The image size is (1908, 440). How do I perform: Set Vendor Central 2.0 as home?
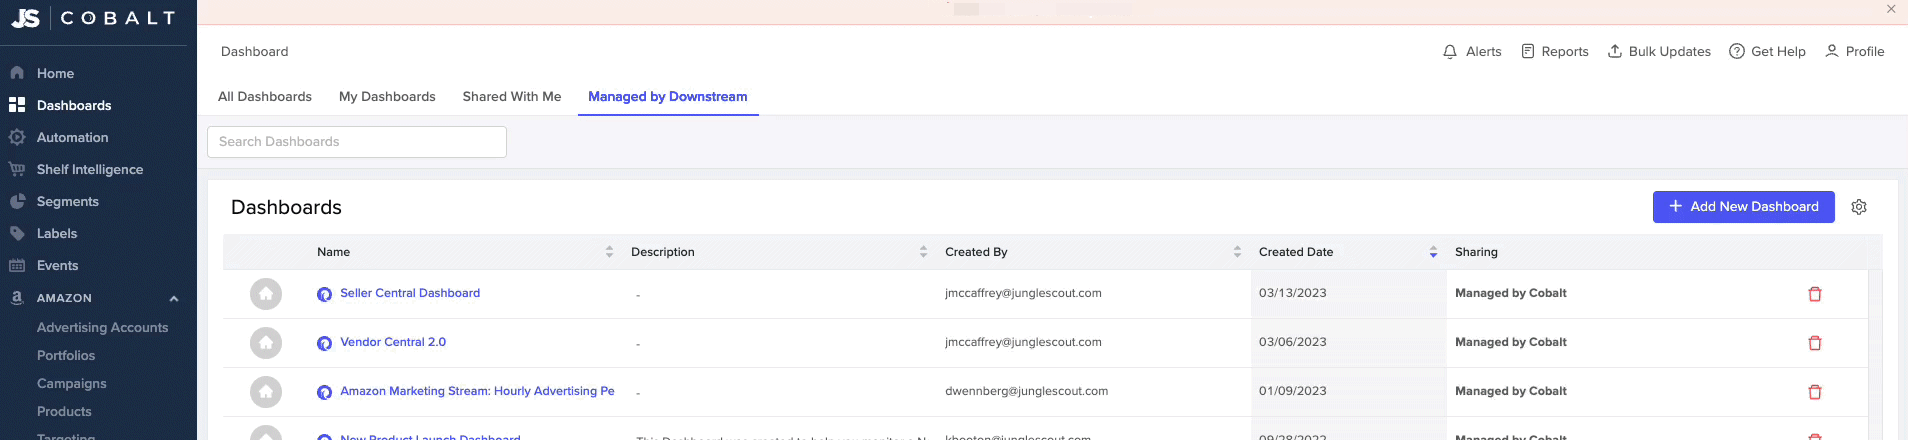(266, 343)
